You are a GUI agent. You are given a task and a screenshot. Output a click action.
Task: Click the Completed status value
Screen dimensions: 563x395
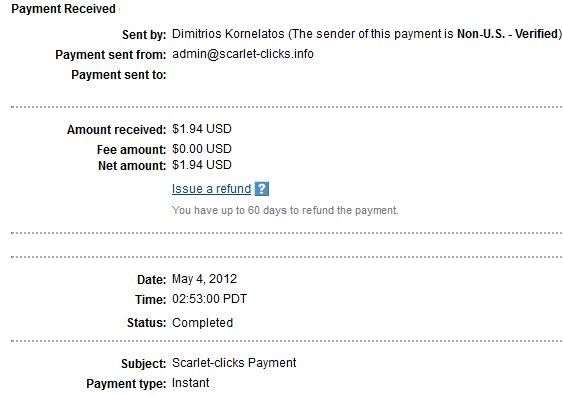[203, 322]
